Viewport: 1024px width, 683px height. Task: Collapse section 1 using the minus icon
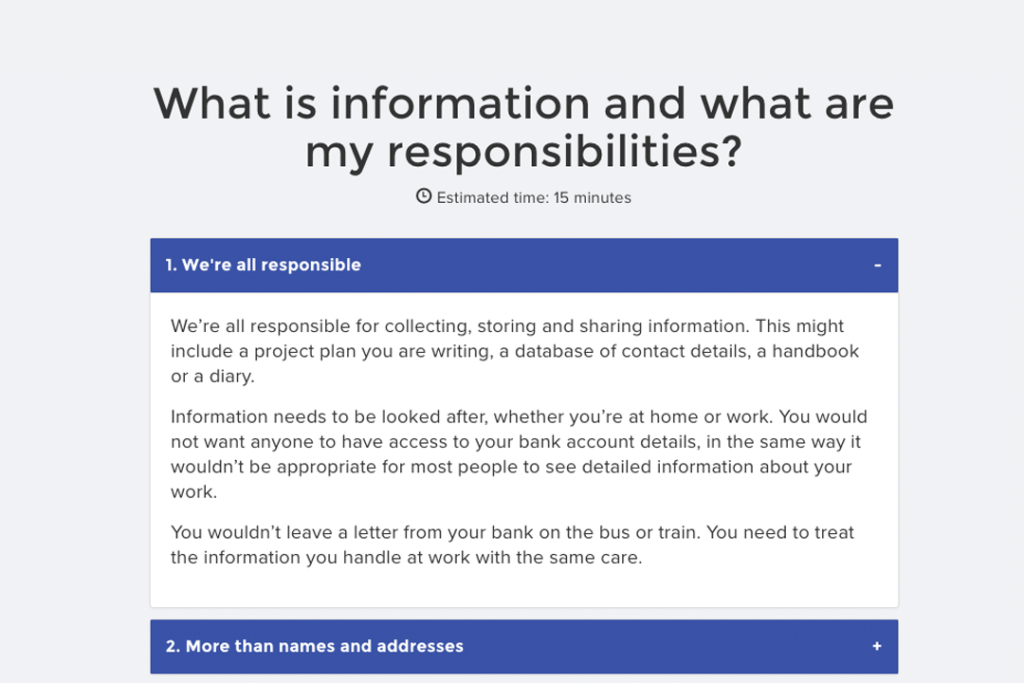point(877,265)
